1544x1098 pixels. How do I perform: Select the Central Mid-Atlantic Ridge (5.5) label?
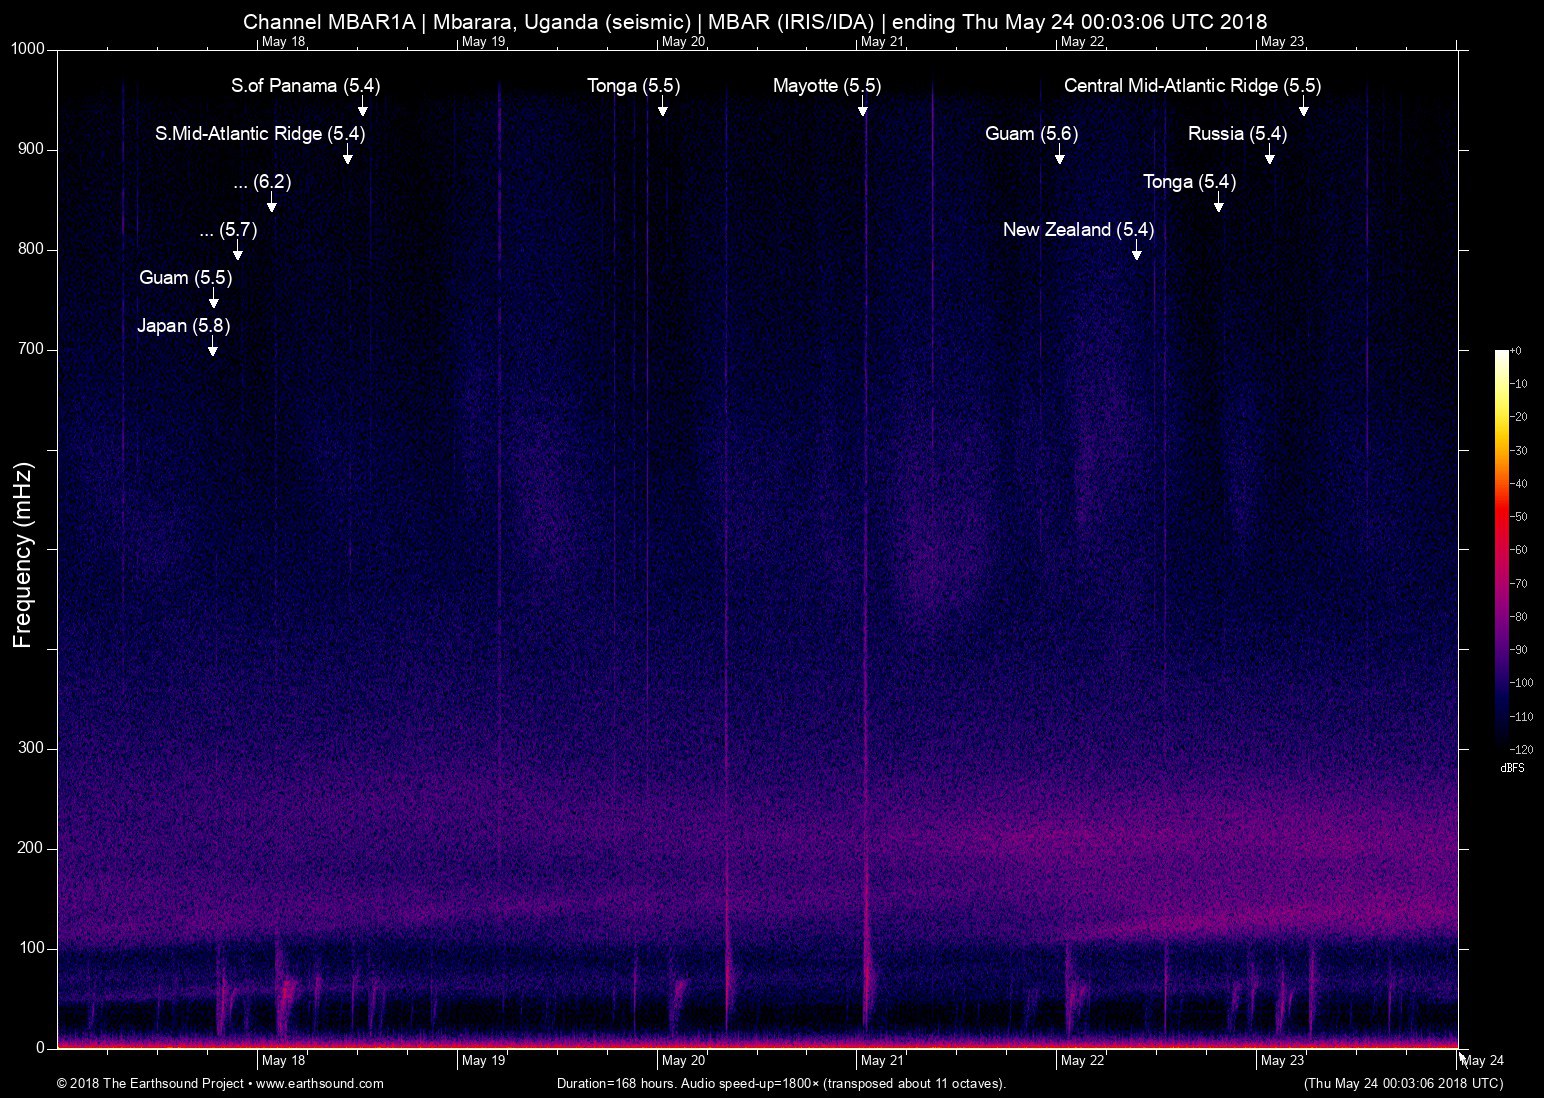point(1192,86)
